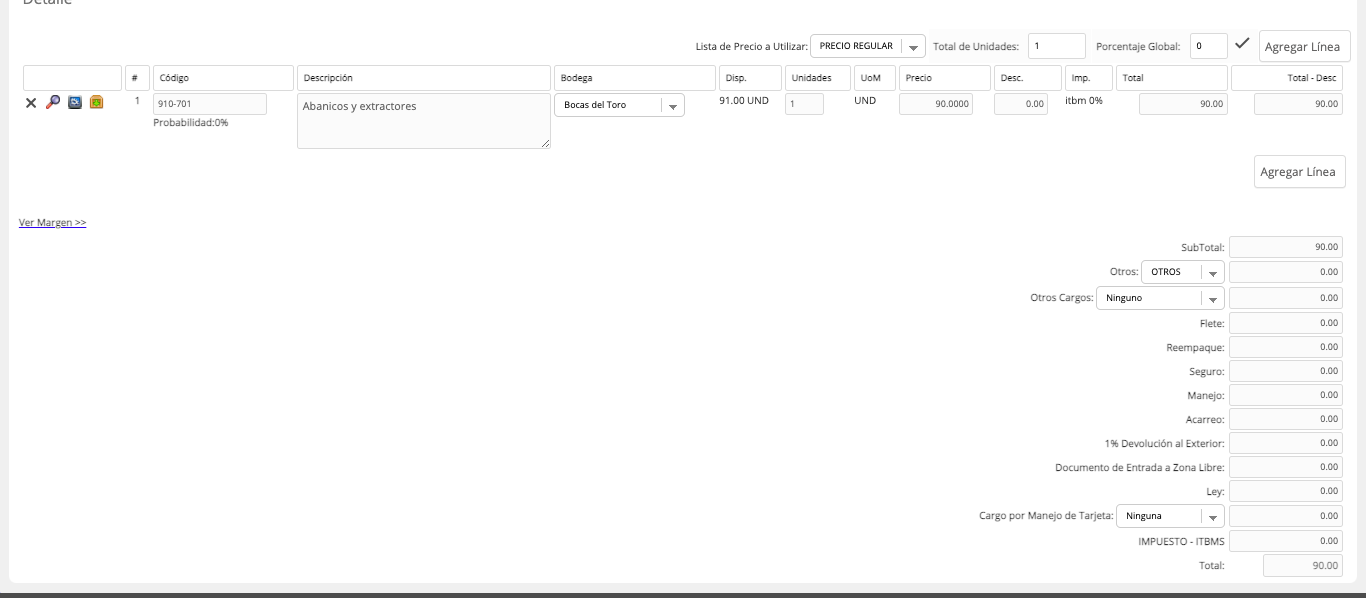The image size is (1366, 598).
Task: Open the Otros dropdown set to OTROS
Action: pyautogui.click(x=1183, y=272)
